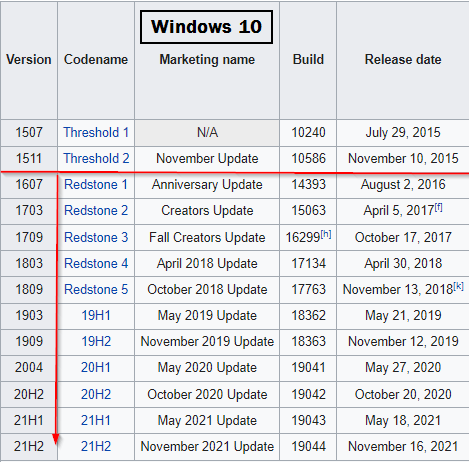The width and height of the screenshot is (469, 462).
Task: Select build number 17134
Action: pyautogui.click(x=308, y=263)
